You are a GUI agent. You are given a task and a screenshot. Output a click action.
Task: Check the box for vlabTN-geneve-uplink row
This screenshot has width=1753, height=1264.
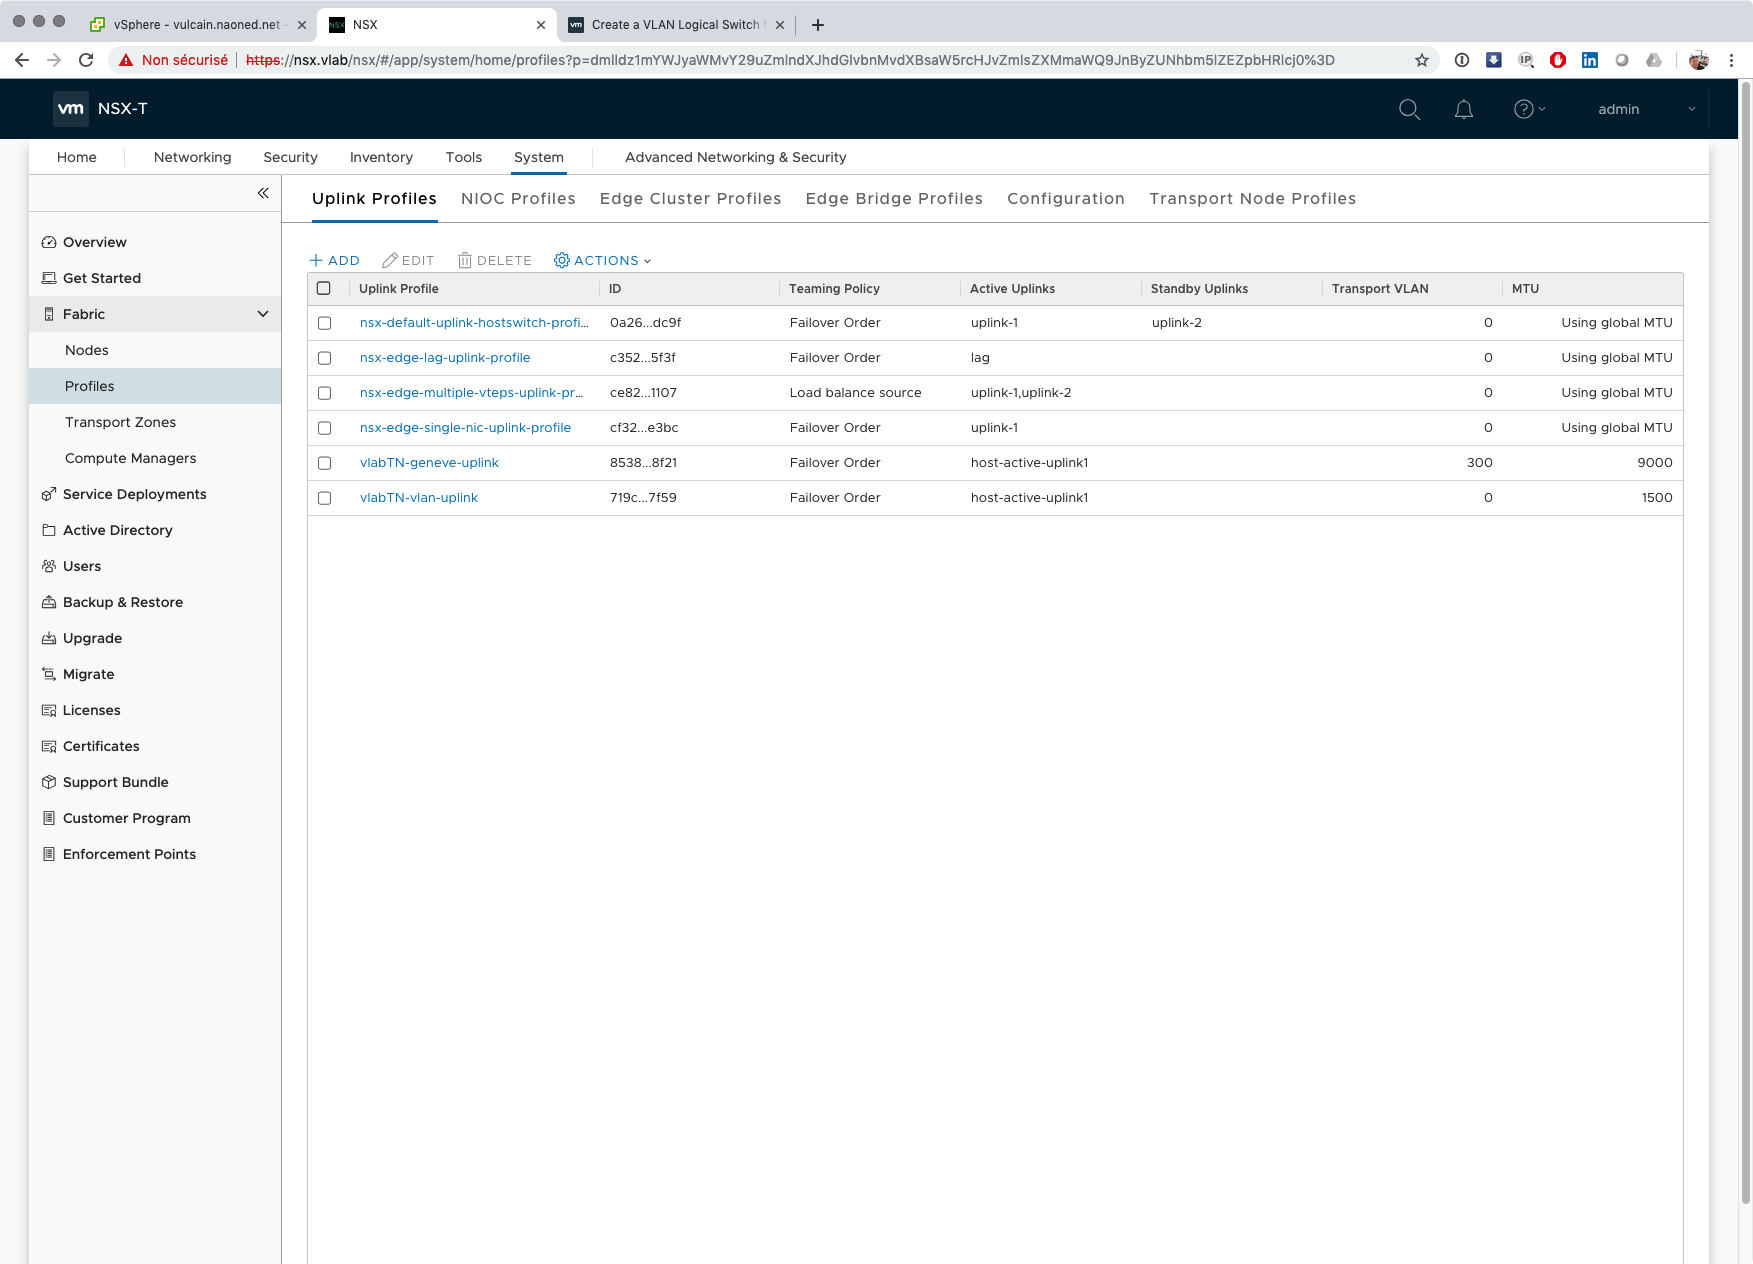coord(324,463)
